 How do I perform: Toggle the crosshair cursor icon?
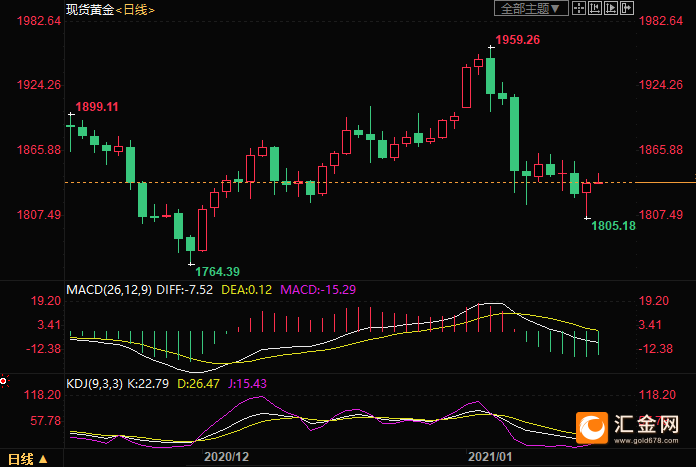point(579,8)
